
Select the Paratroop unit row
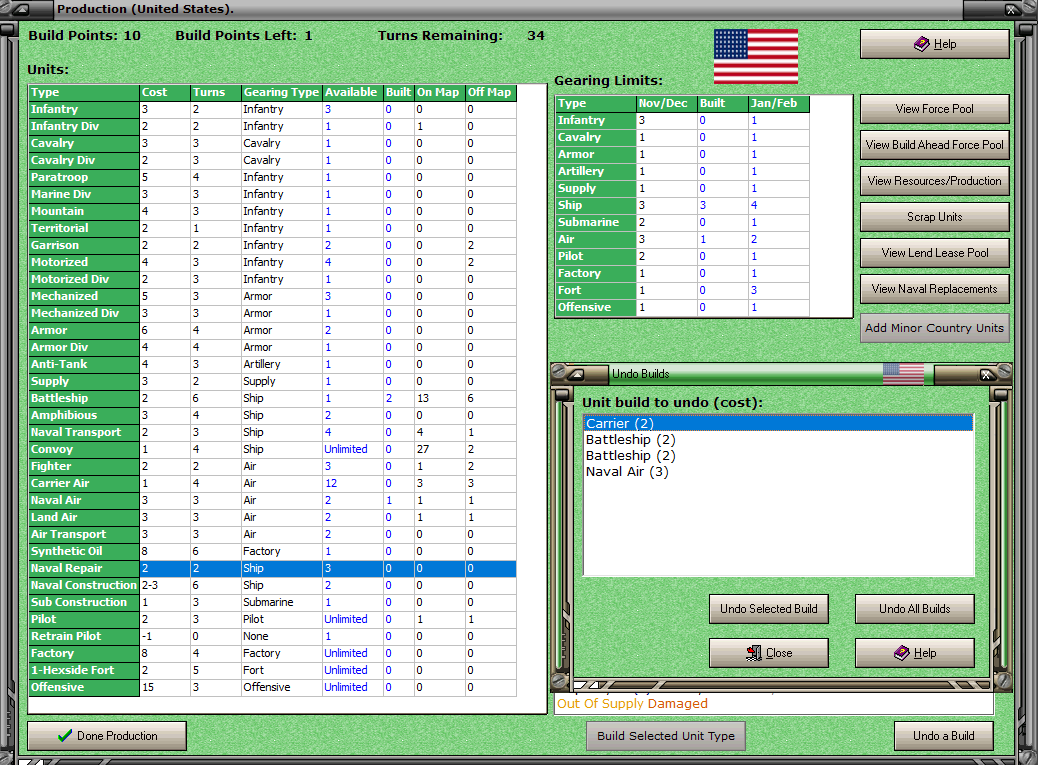[272, 177]
